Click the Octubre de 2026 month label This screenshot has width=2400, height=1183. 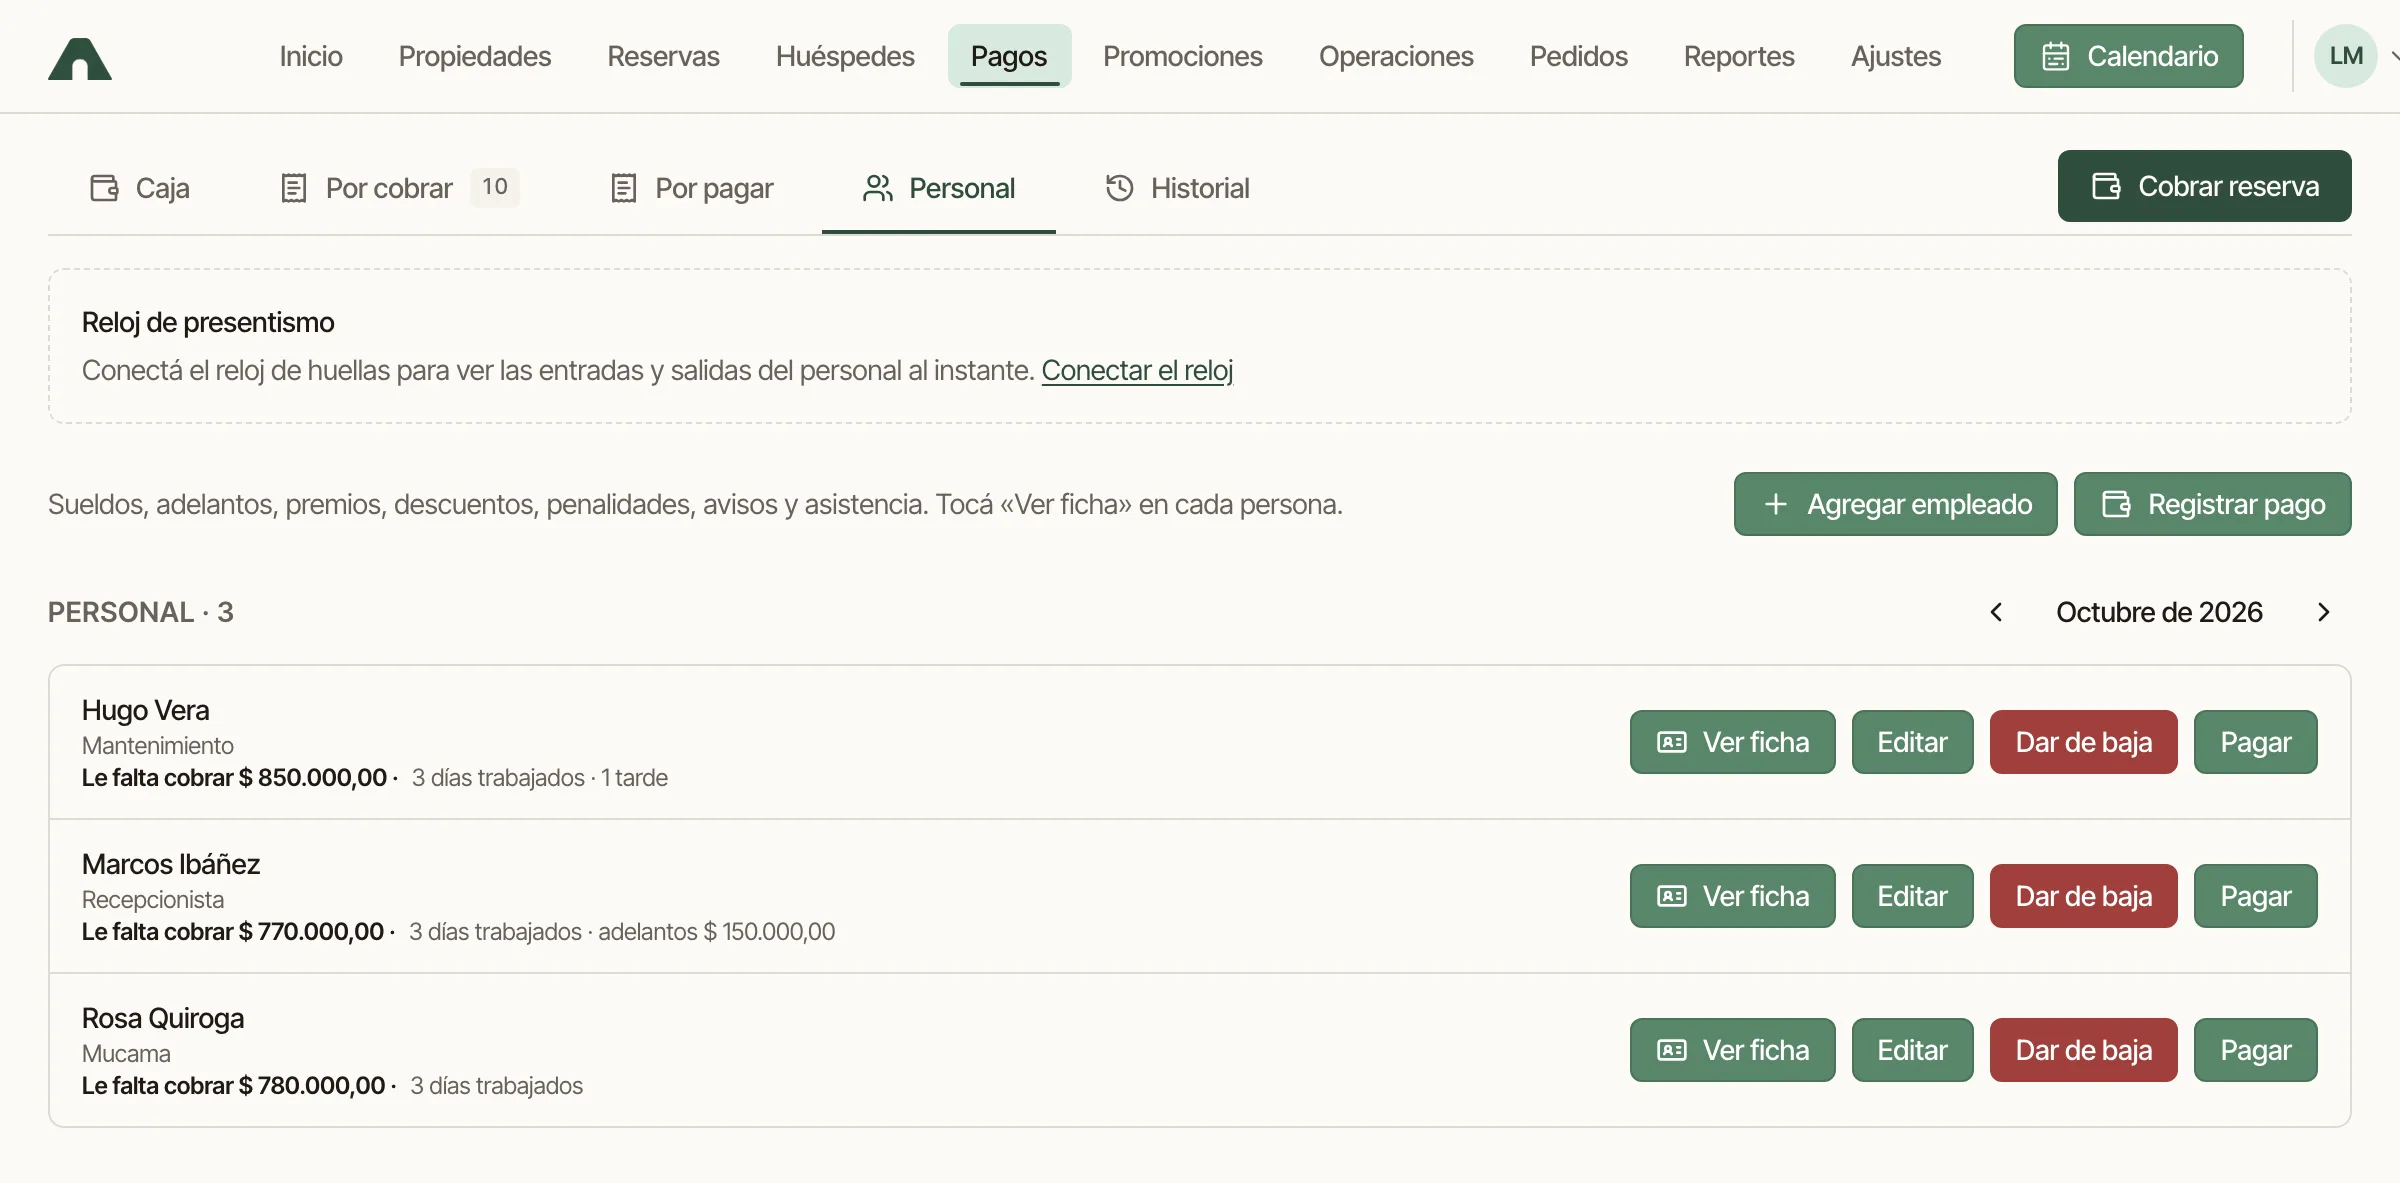click(x=2159, y=612)
